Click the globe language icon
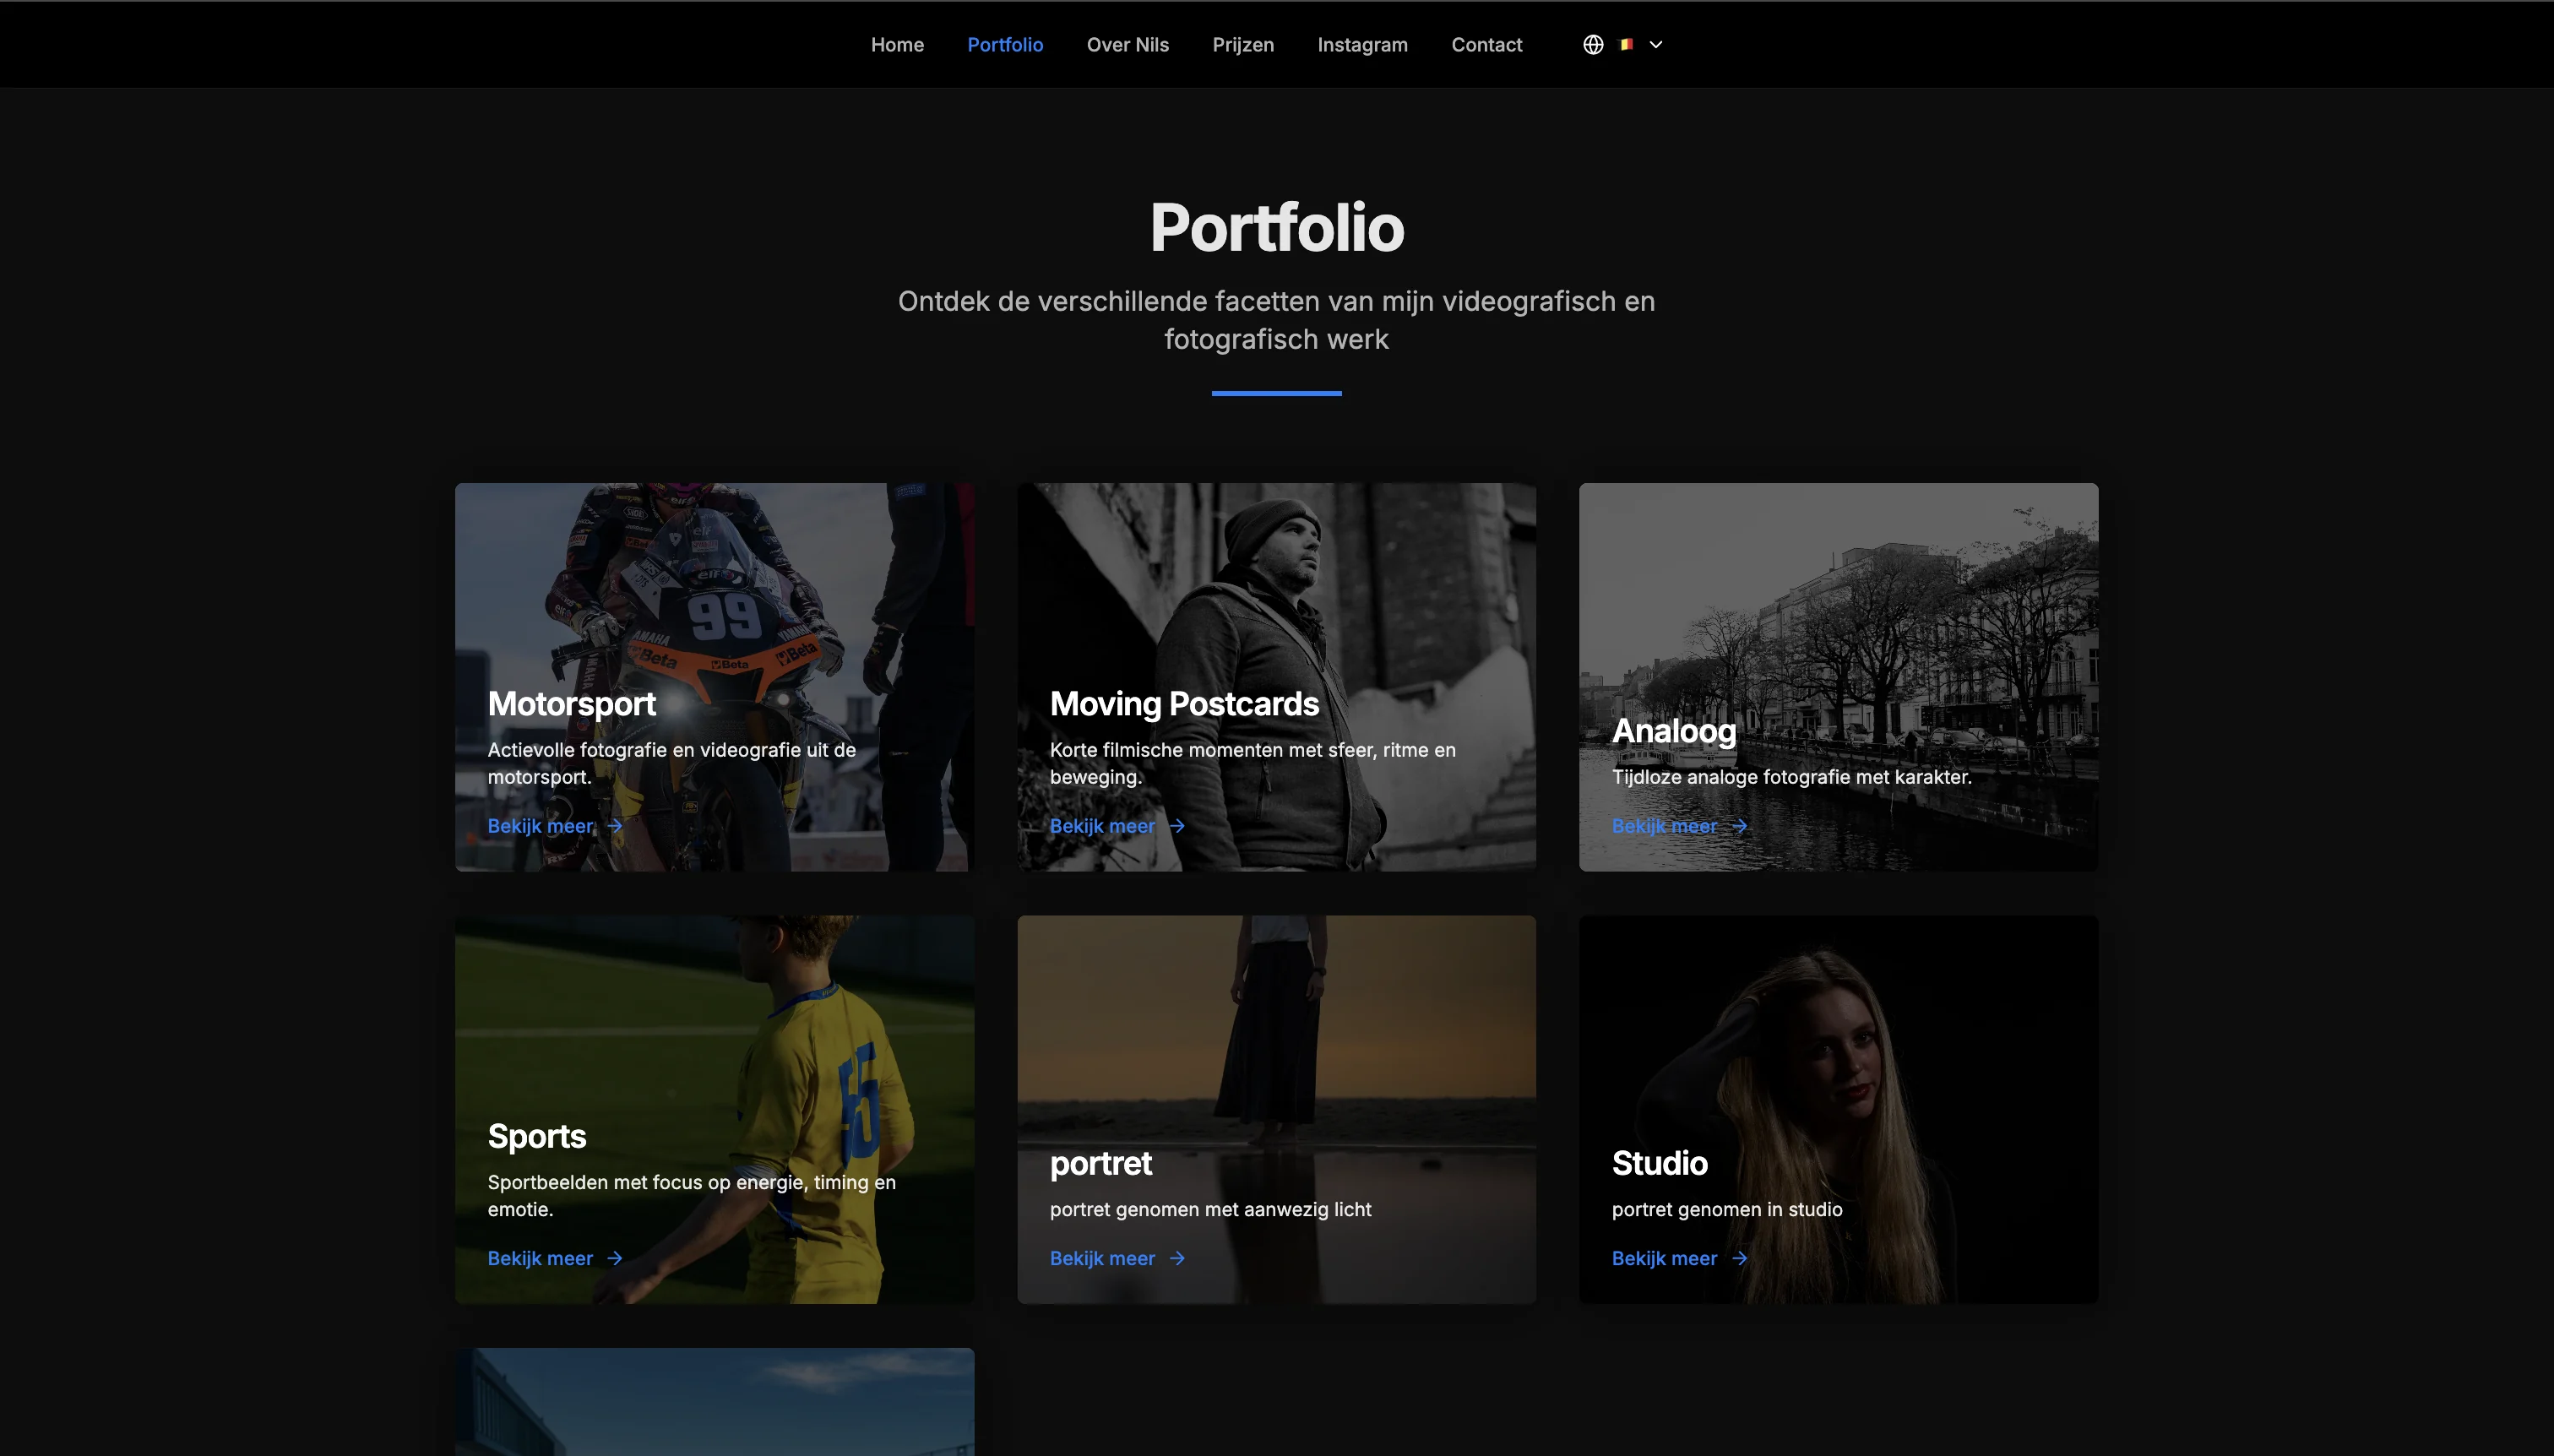 [1593, 44]
